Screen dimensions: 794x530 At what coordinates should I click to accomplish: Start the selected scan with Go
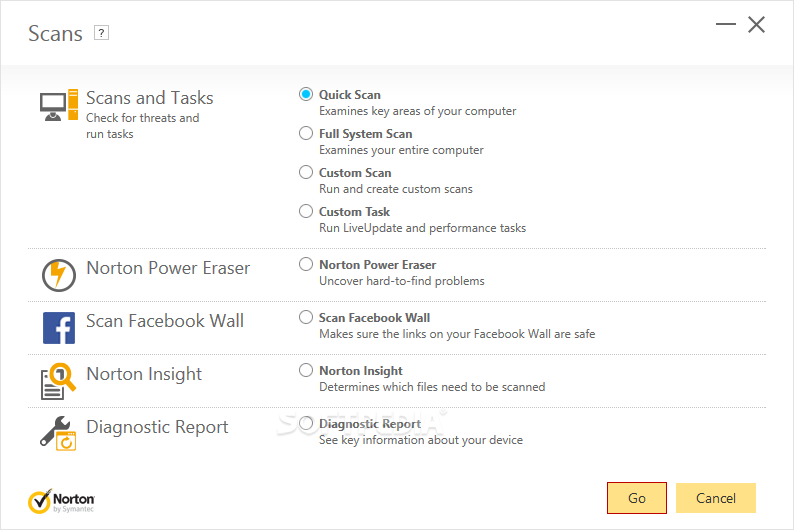(x=637, y=498)
